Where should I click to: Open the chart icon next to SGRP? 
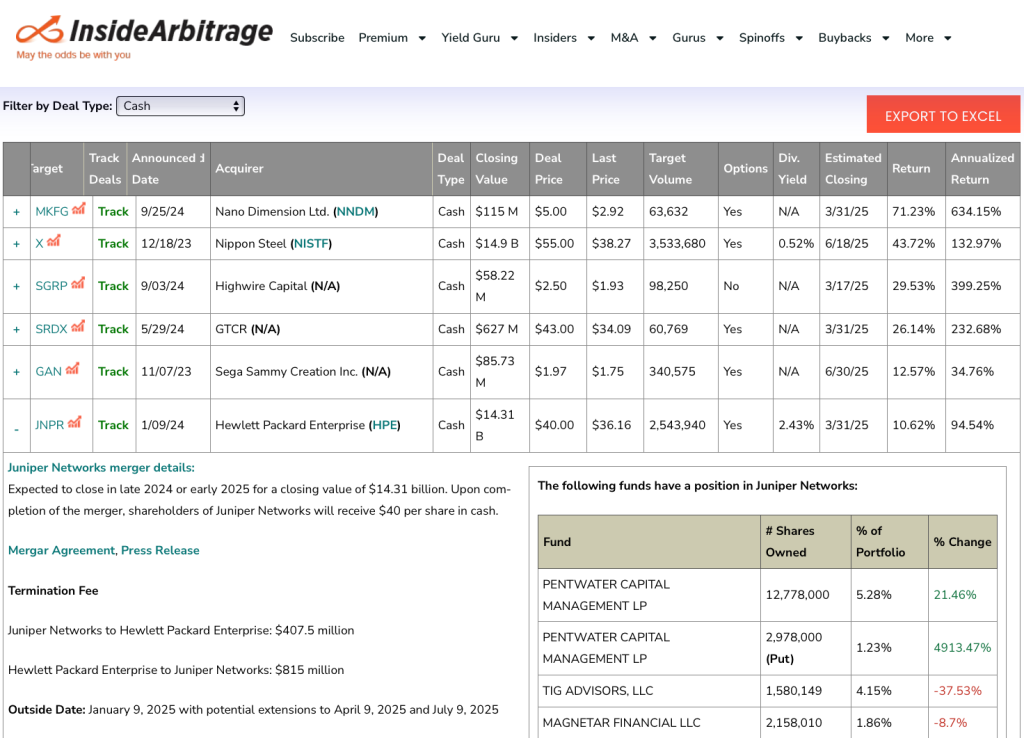tap(78, 284)
